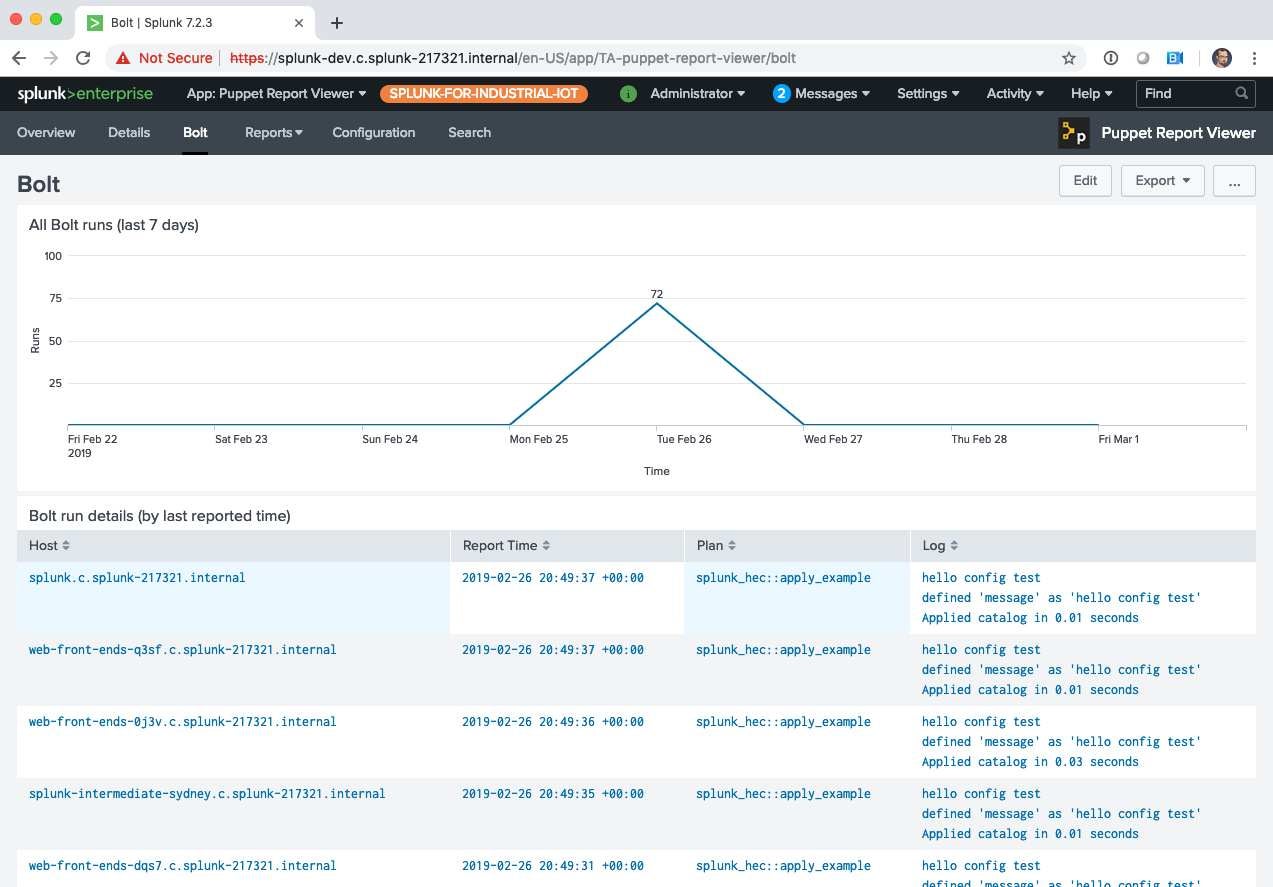Image resolution: width=1273 pixels, height=887 pixels.
Task: Click 'All Bolt runs (last 7 days)' panel title
Action: [114, 225]
